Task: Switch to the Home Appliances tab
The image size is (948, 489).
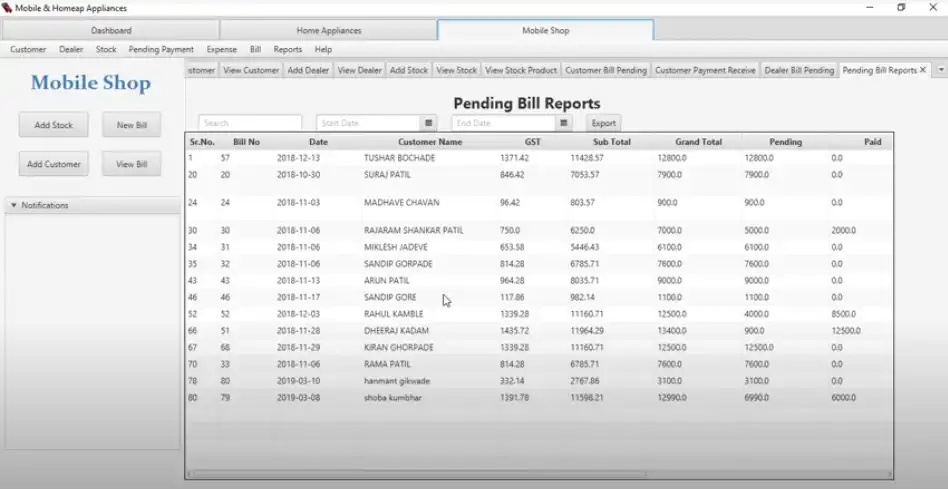Action: pyautogui.click(x=328, y=30)
